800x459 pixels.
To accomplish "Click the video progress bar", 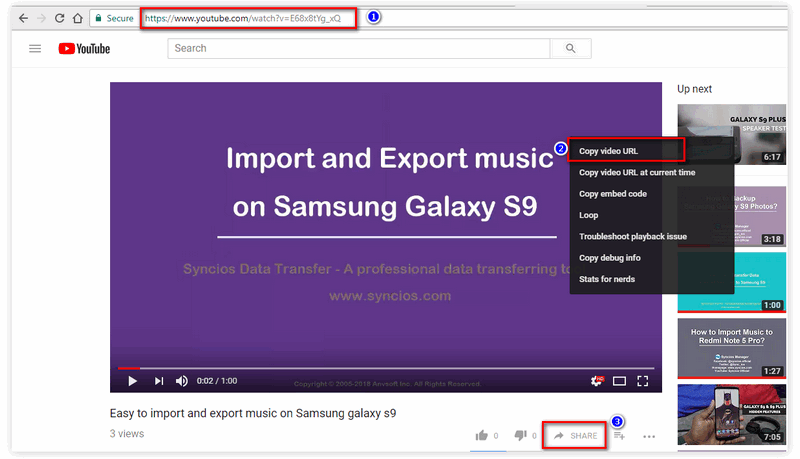I will [x=386, y=368].
